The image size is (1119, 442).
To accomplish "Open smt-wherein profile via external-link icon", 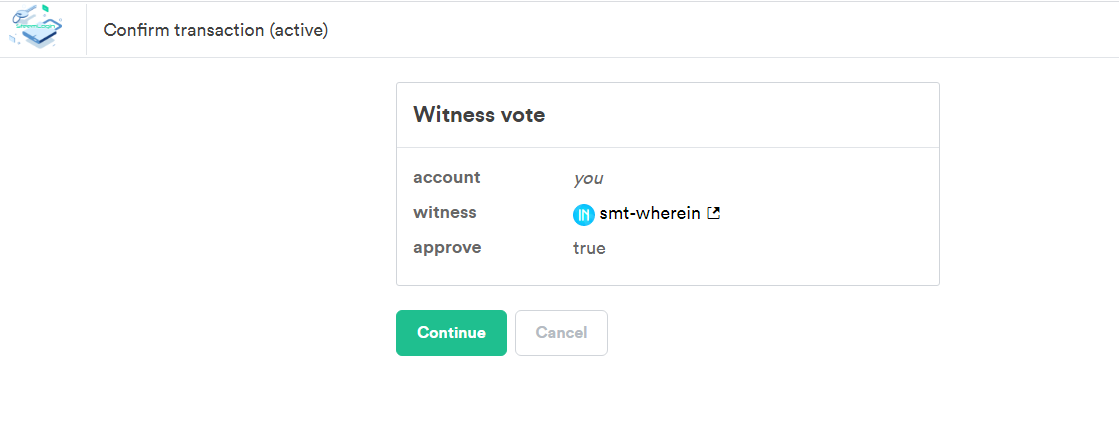I will pos(713,213).
